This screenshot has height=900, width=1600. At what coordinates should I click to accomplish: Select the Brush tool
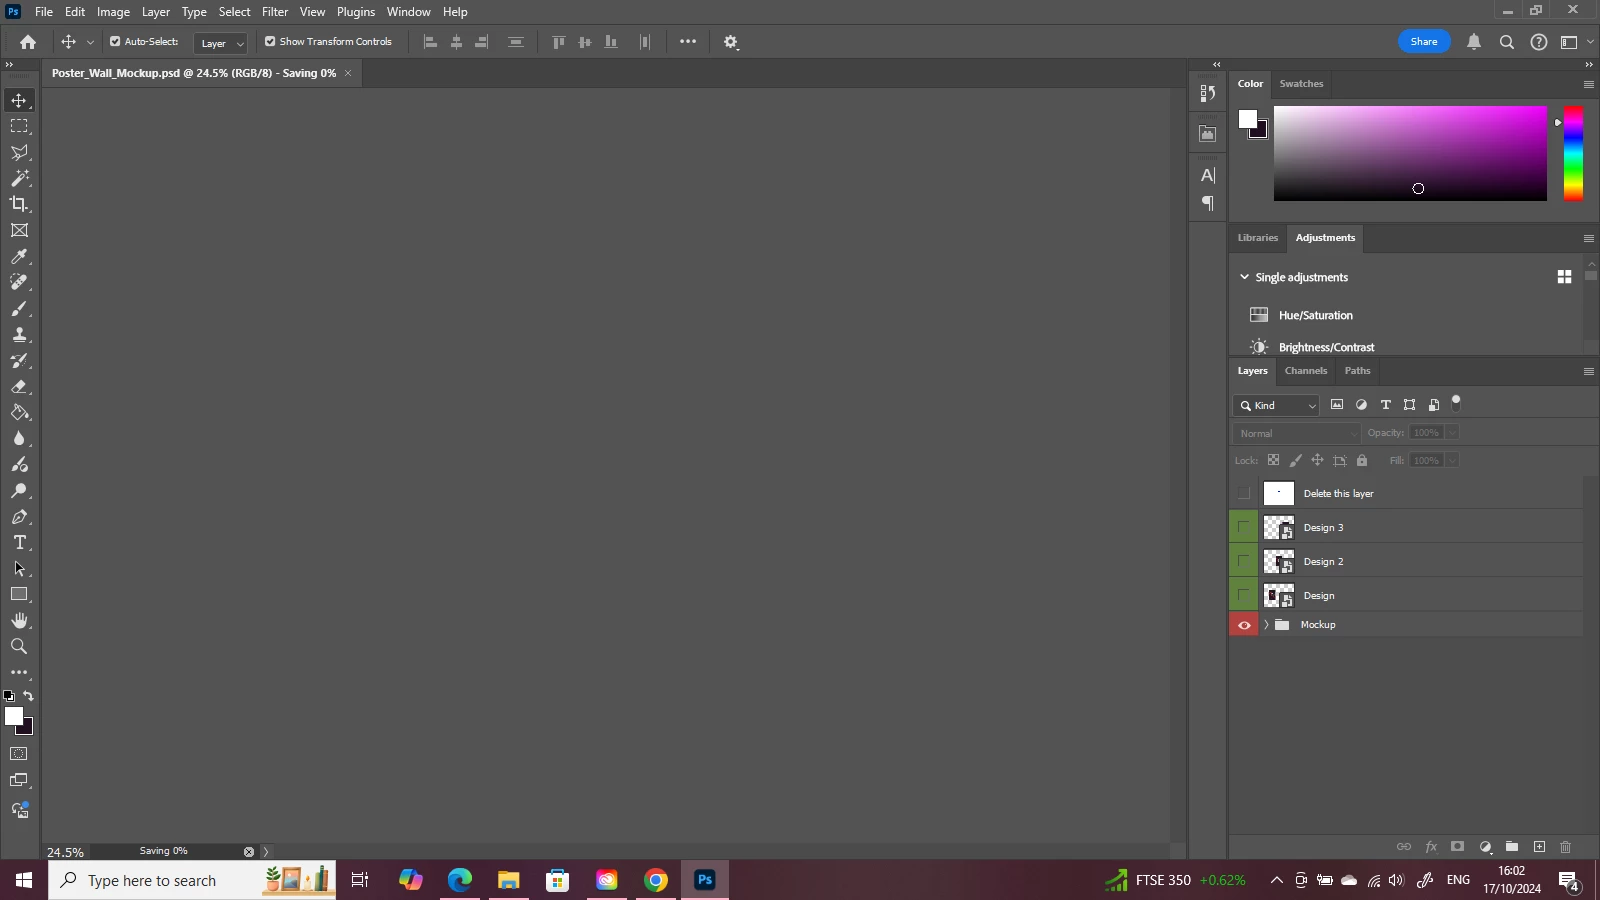tap(19, 309)
